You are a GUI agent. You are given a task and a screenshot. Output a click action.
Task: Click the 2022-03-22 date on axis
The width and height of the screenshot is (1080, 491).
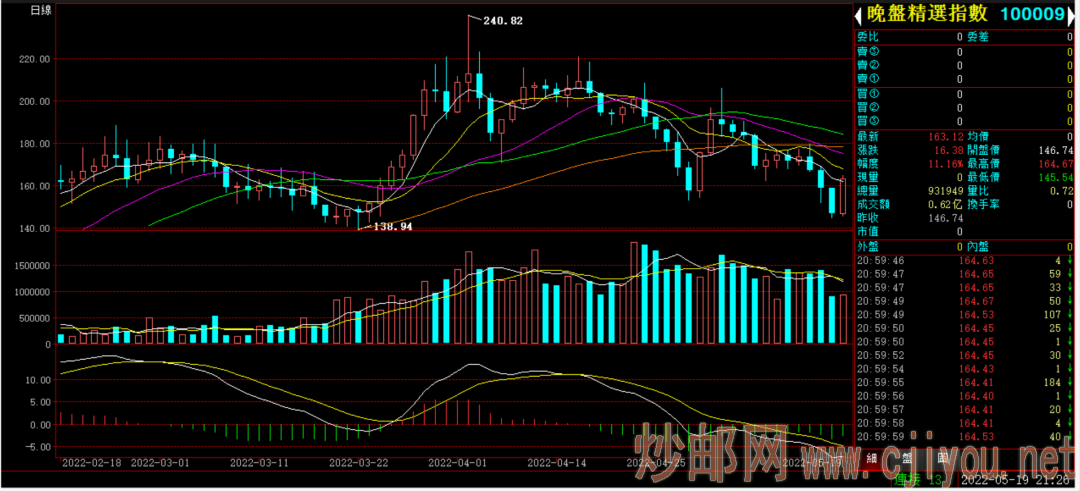pyautogui.click(x=358, y=463)
